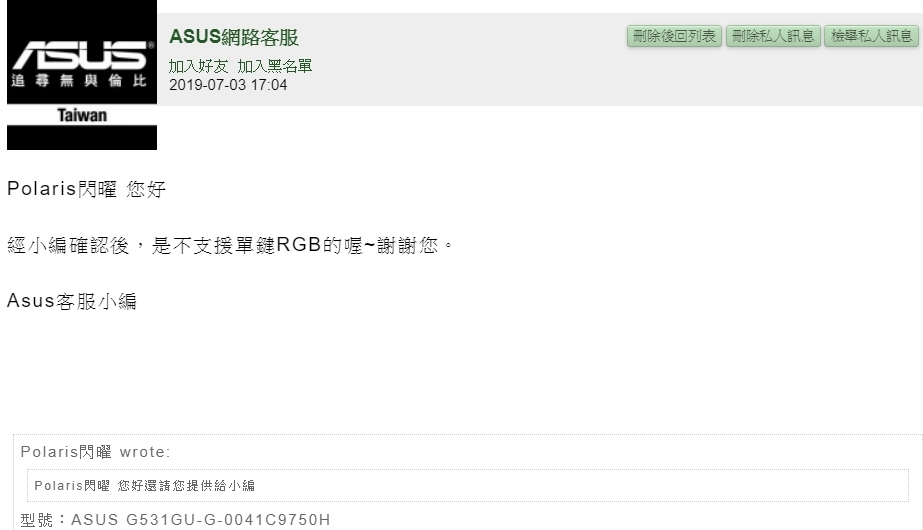The image size is (923, 530).
Task: Click the model line ASUS G531GU-G-0041C9750H
Action: coord(201,520)
